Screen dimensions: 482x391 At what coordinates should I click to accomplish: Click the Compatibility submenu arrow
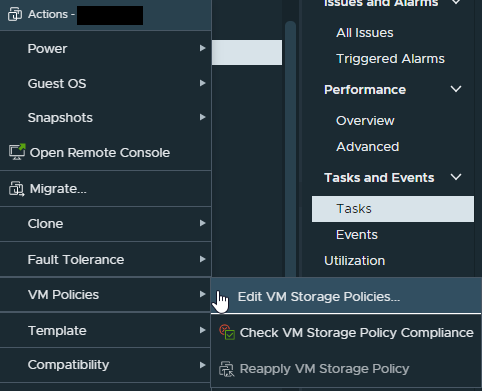[x=202, y=365]
